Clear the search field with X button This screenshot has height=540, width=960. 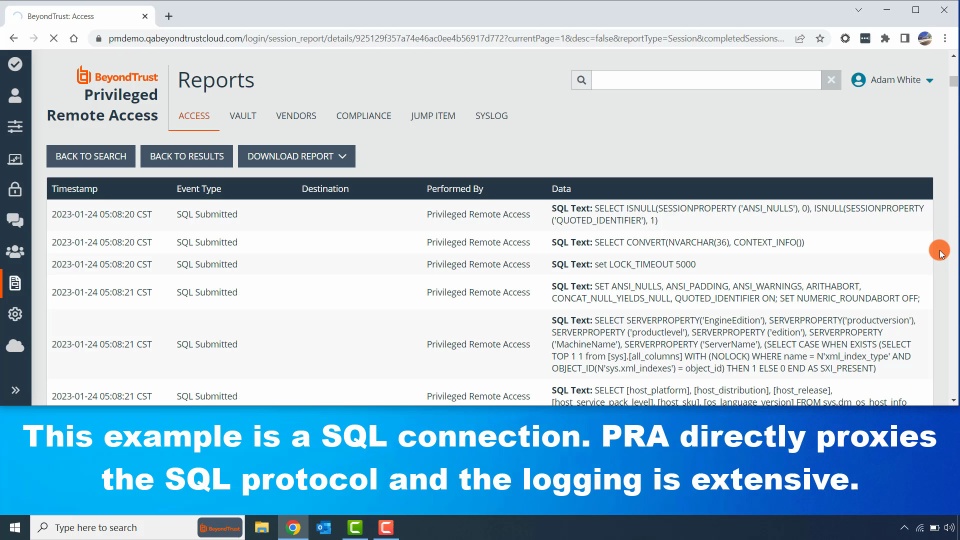point(831,80)
